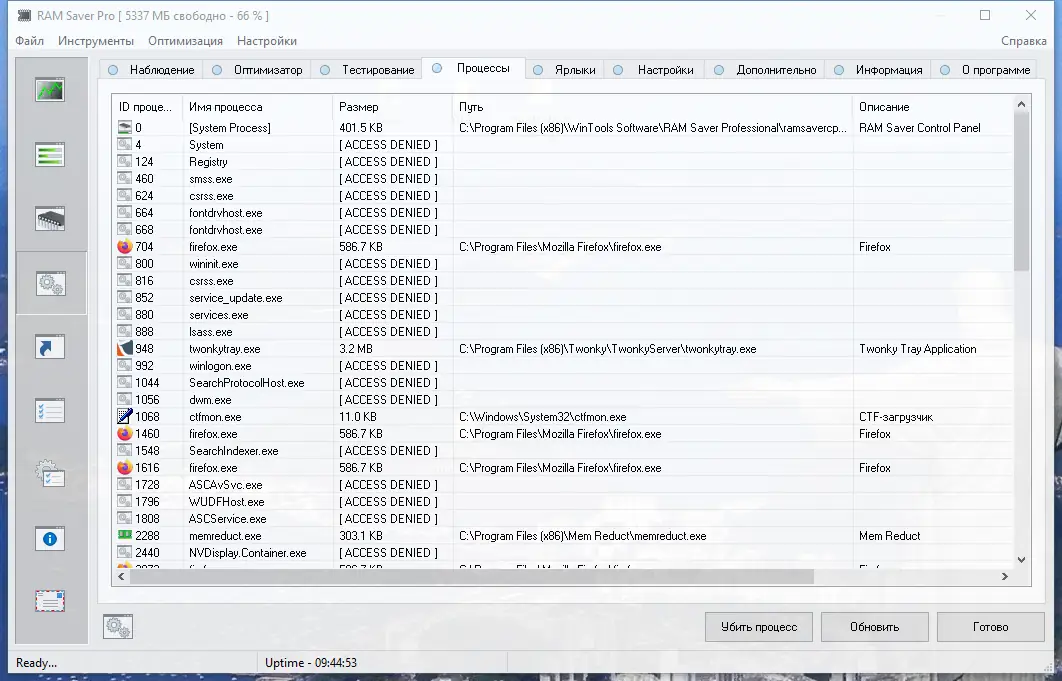Click horizontal scrollbar right arrow

point(1005,576)
